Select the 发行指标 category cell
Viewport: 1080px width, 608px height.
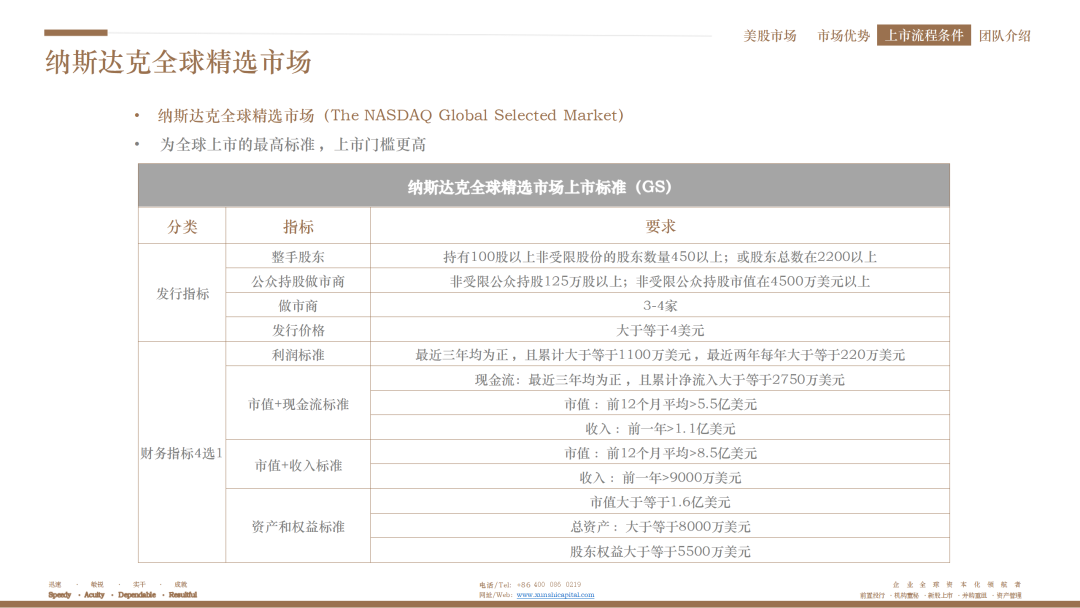pos(182,293)
